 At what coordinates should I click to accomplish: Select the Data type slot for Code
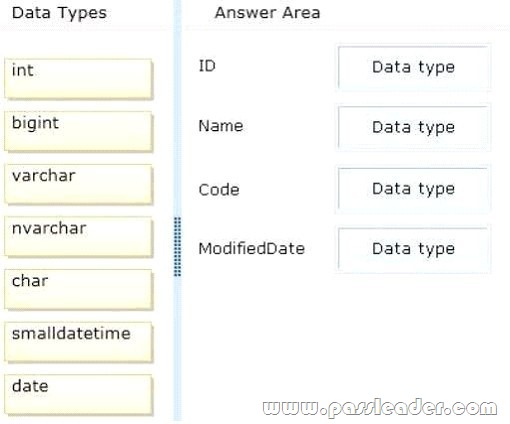(x=413, y=189)
